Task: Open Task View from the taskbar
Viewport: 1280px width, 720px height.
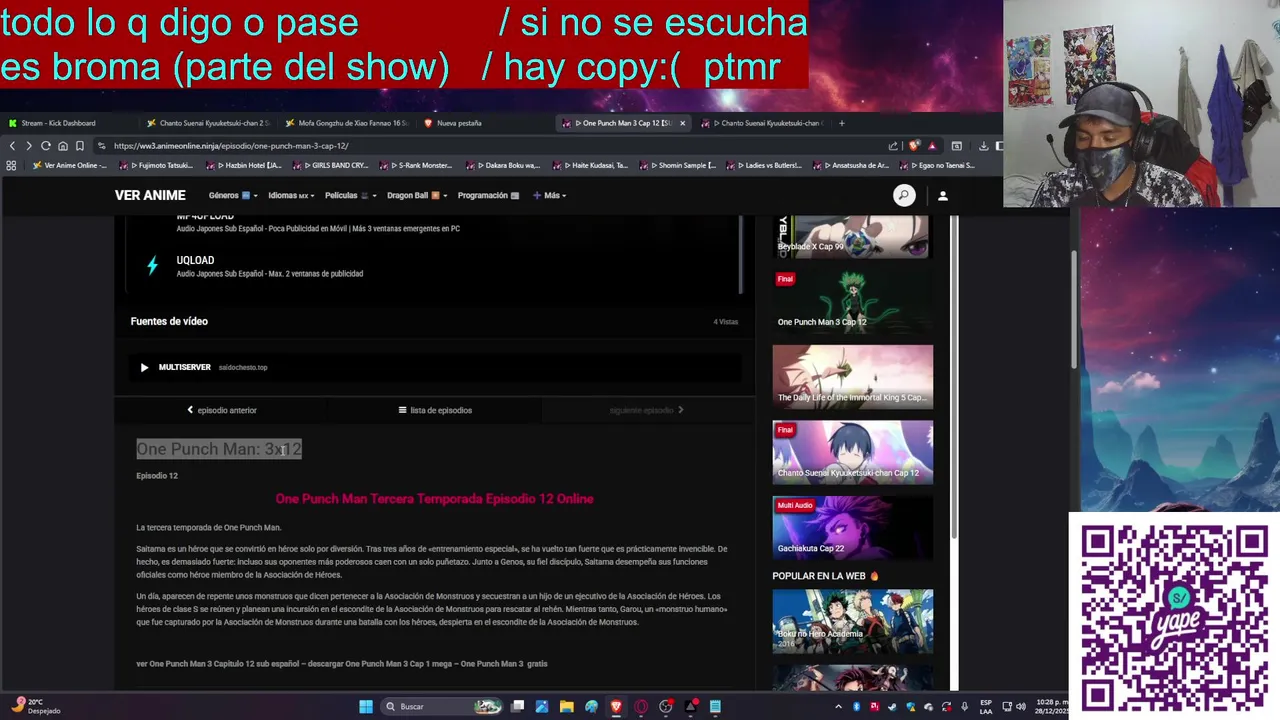Action: 517,707
